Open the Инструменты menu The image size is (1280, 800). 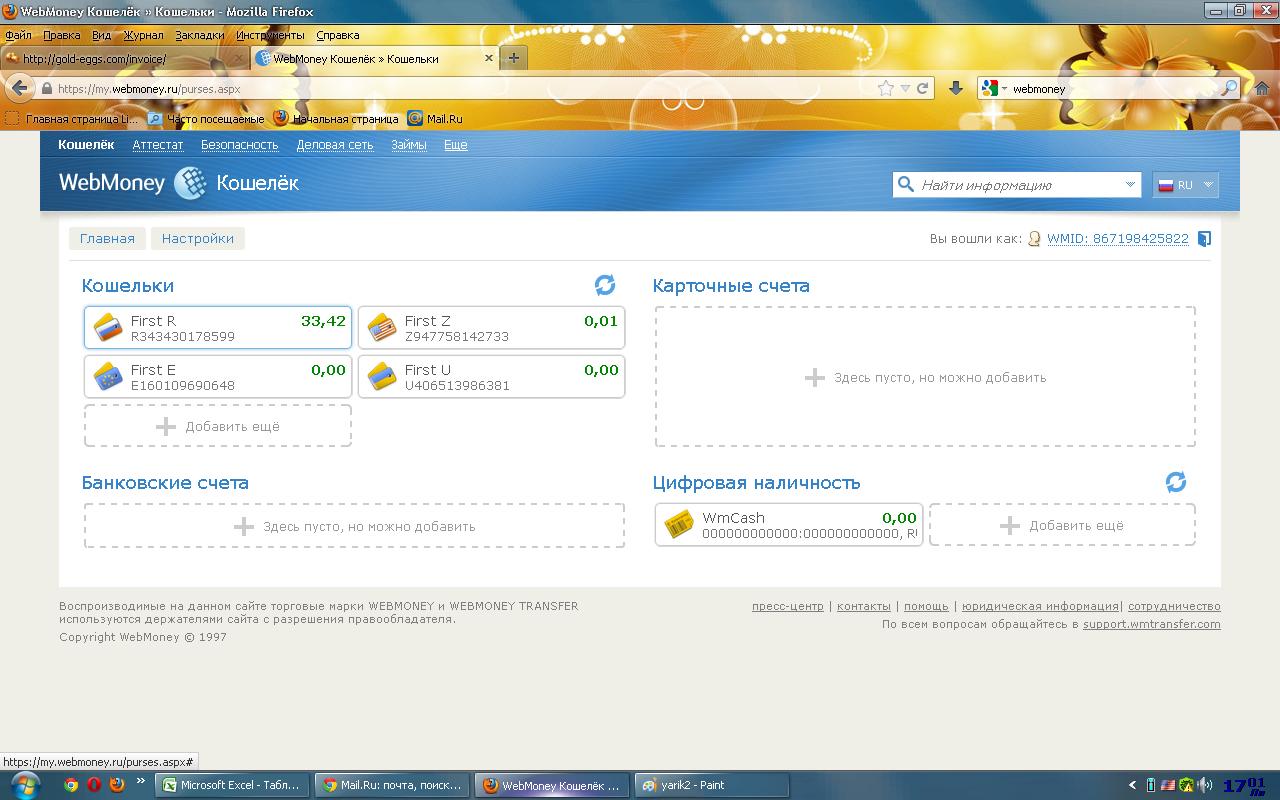click(x=270, y=35)
